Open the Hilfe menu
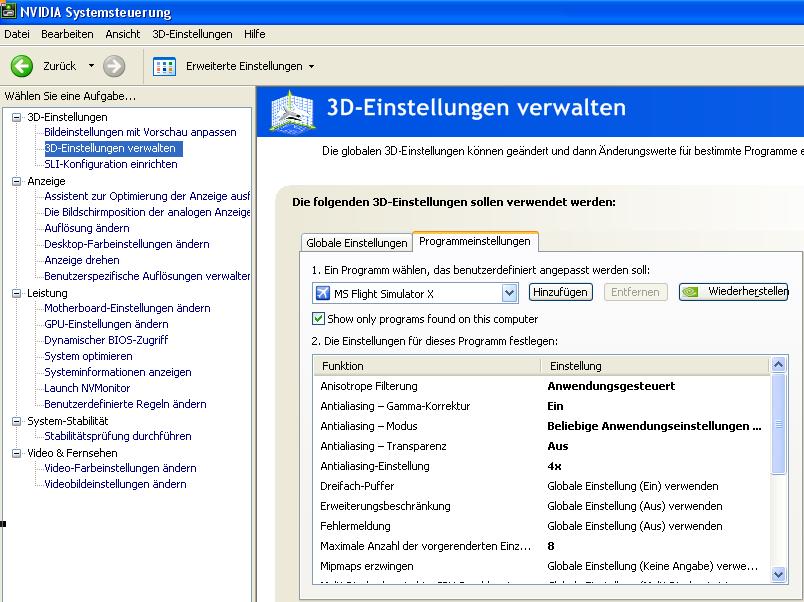This screenshot has height=602, width=804. [254, 34]
